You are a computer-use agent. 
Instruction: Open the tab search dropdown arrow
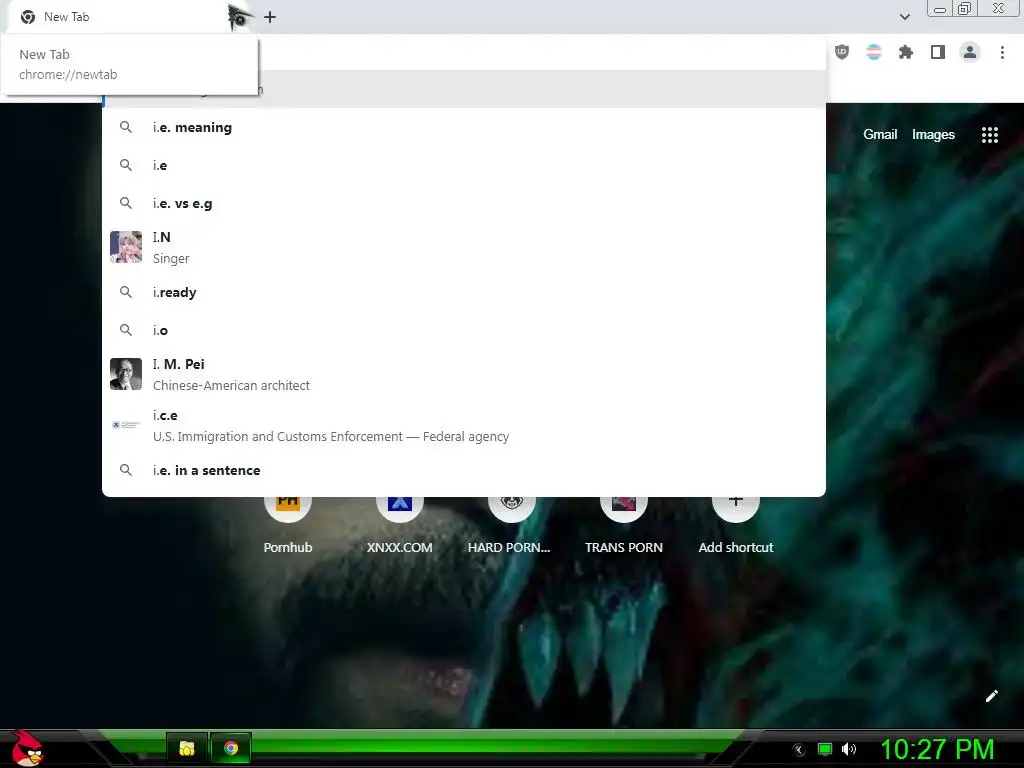(x=904, y=17)
